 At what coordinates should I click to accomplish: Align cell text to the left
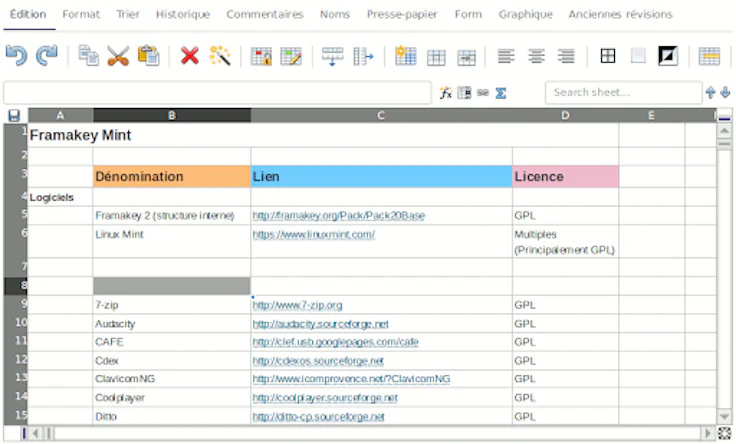506,56
